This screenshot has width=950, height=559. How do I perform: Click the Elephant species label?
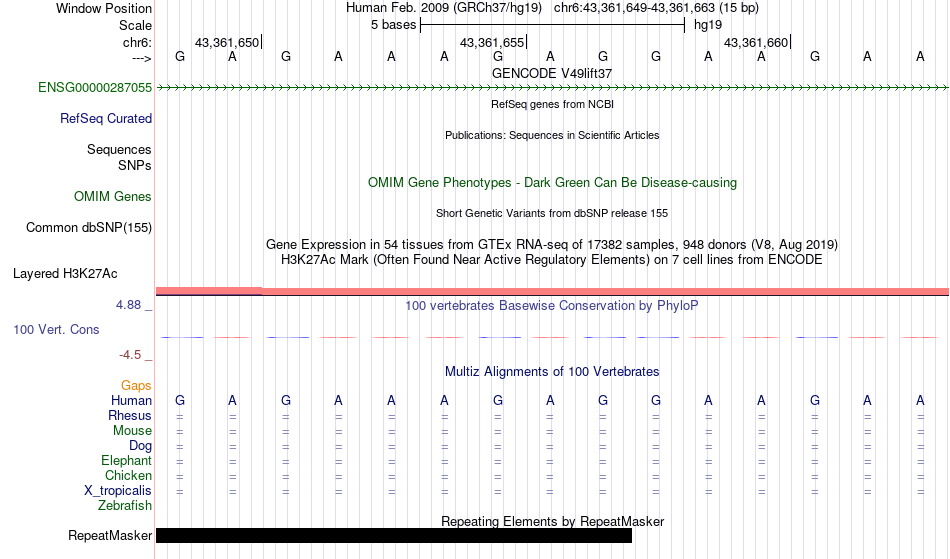click(x=127, y=461)
